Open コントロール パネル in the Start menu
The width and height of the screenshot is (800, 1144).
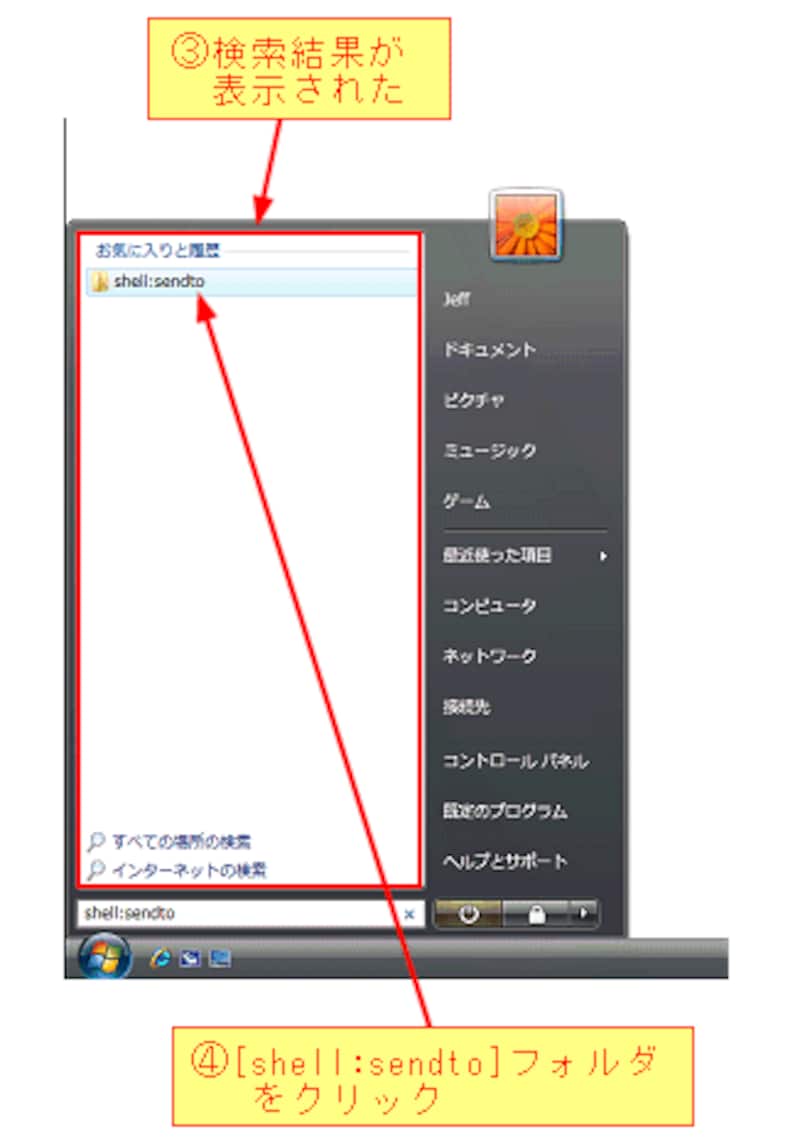516,761
